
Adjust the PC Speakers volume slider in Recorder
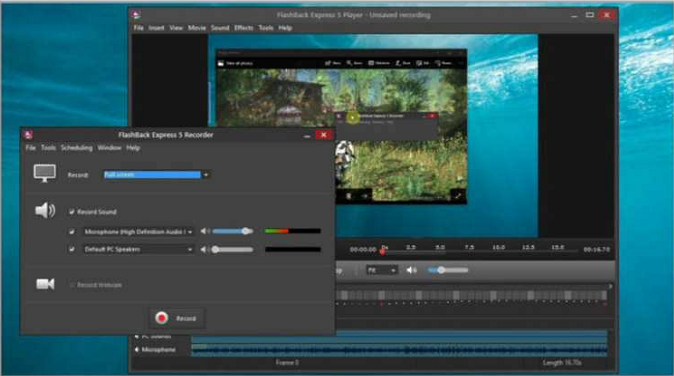233,249
